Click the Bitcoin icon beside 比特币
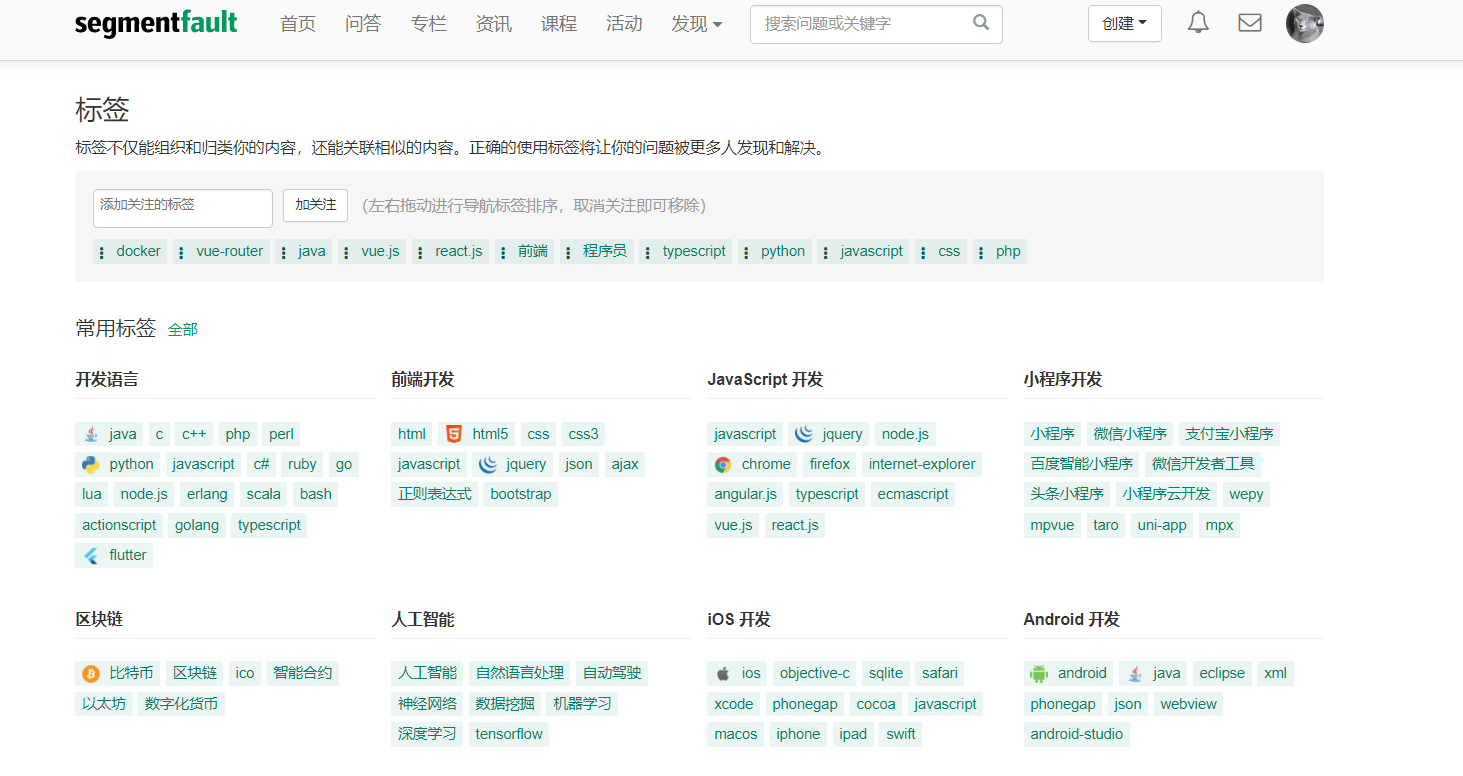 (91, 674)
